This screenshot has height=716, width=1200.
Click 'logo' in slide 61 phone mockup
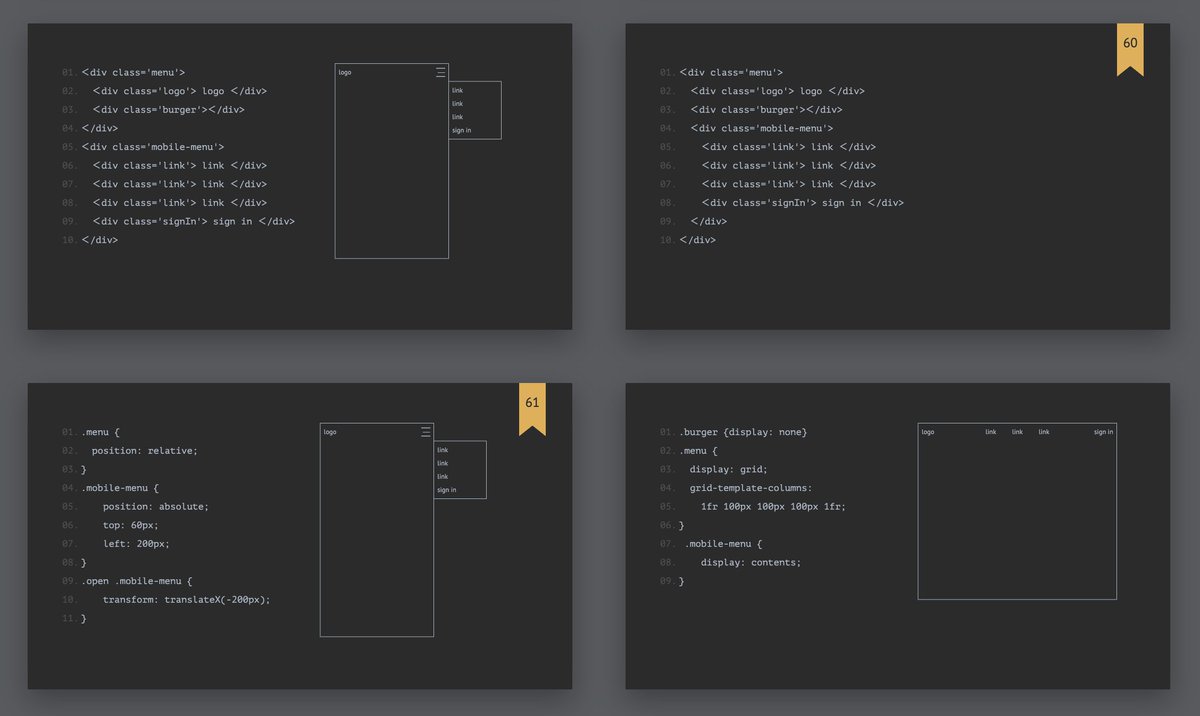pos(330,432)
